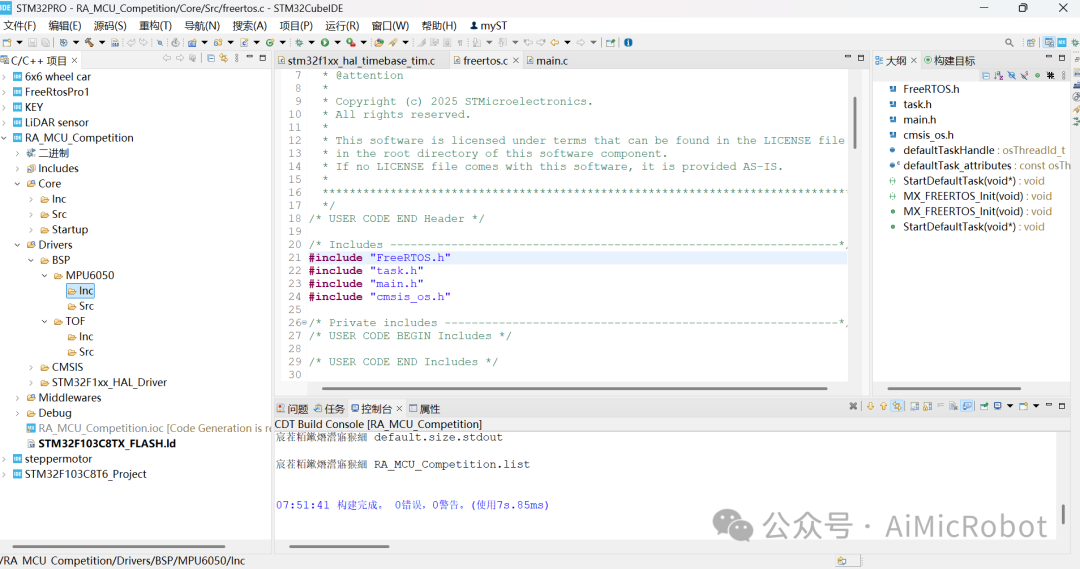Minimize the outline panel

(1049, 56)
